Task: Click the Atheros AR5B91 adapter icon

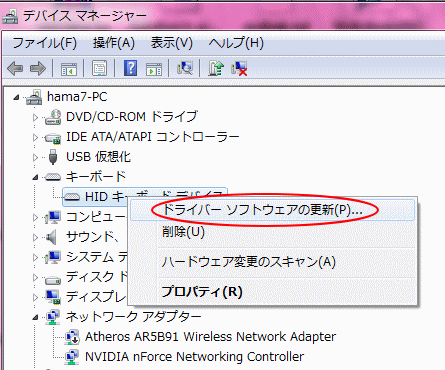Action: pos(72,337)
